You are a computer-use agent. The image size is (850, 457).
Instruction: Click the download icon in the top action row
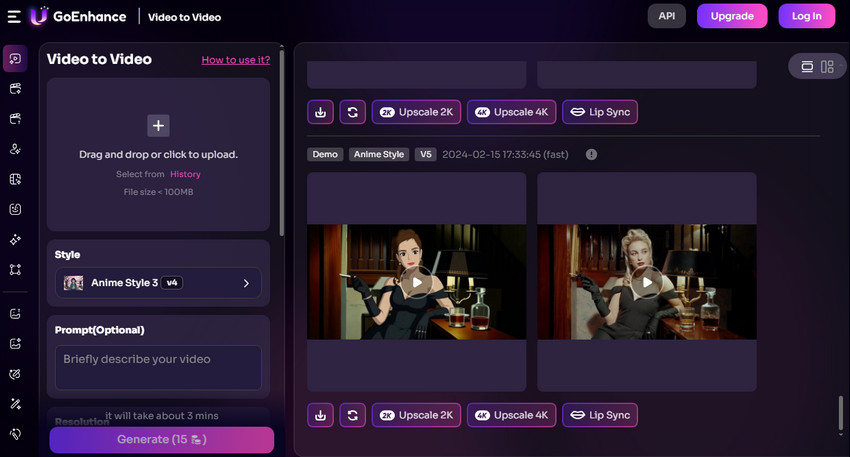[320, 112]
